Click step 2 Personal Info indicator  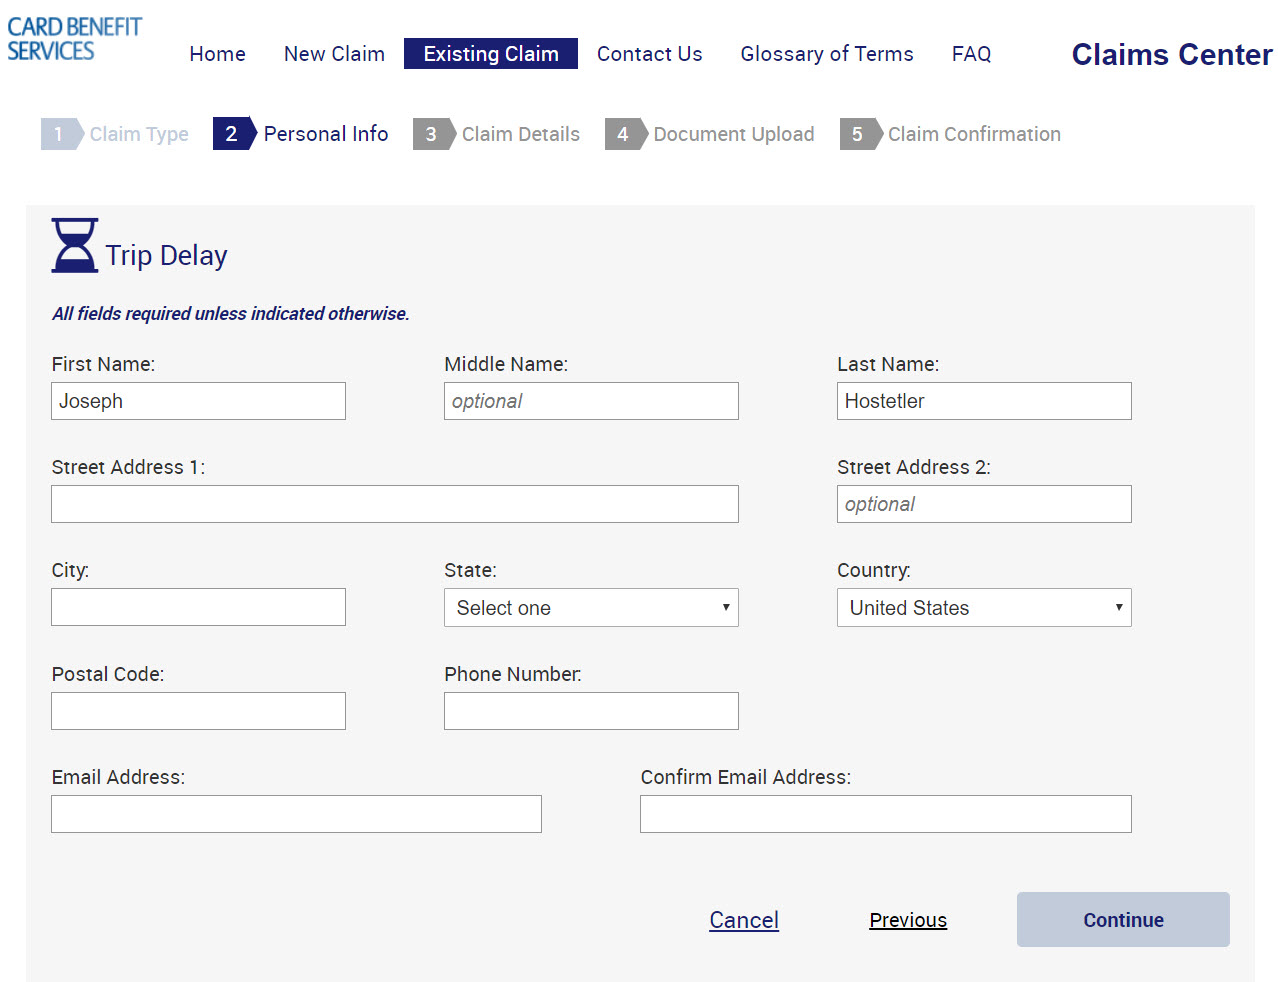[300, 133]
